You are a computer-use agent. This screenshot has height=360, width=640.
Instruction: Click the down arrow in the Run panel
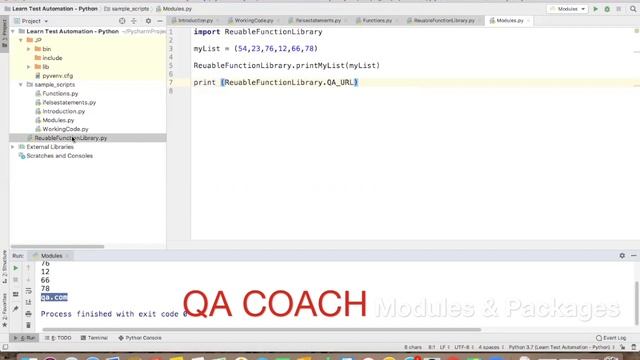[28, 280]
